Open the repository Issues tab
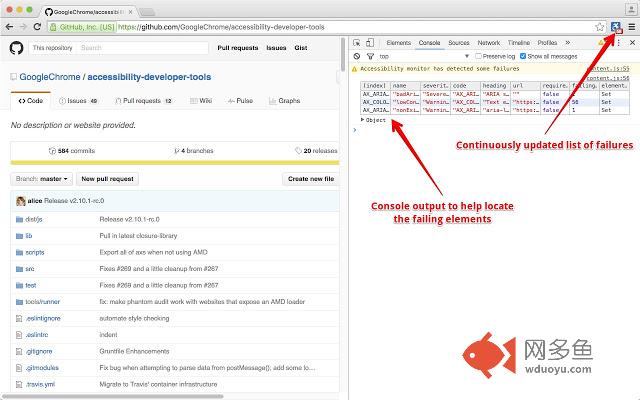The width and height of the screenshot is (640, 400). coord(78,101)
